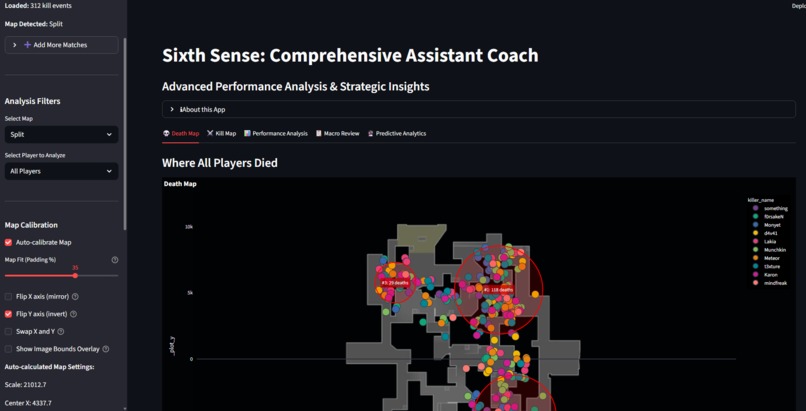
Task: Enable the Flip X axis (mirror) checkbox
Action: 8,297
